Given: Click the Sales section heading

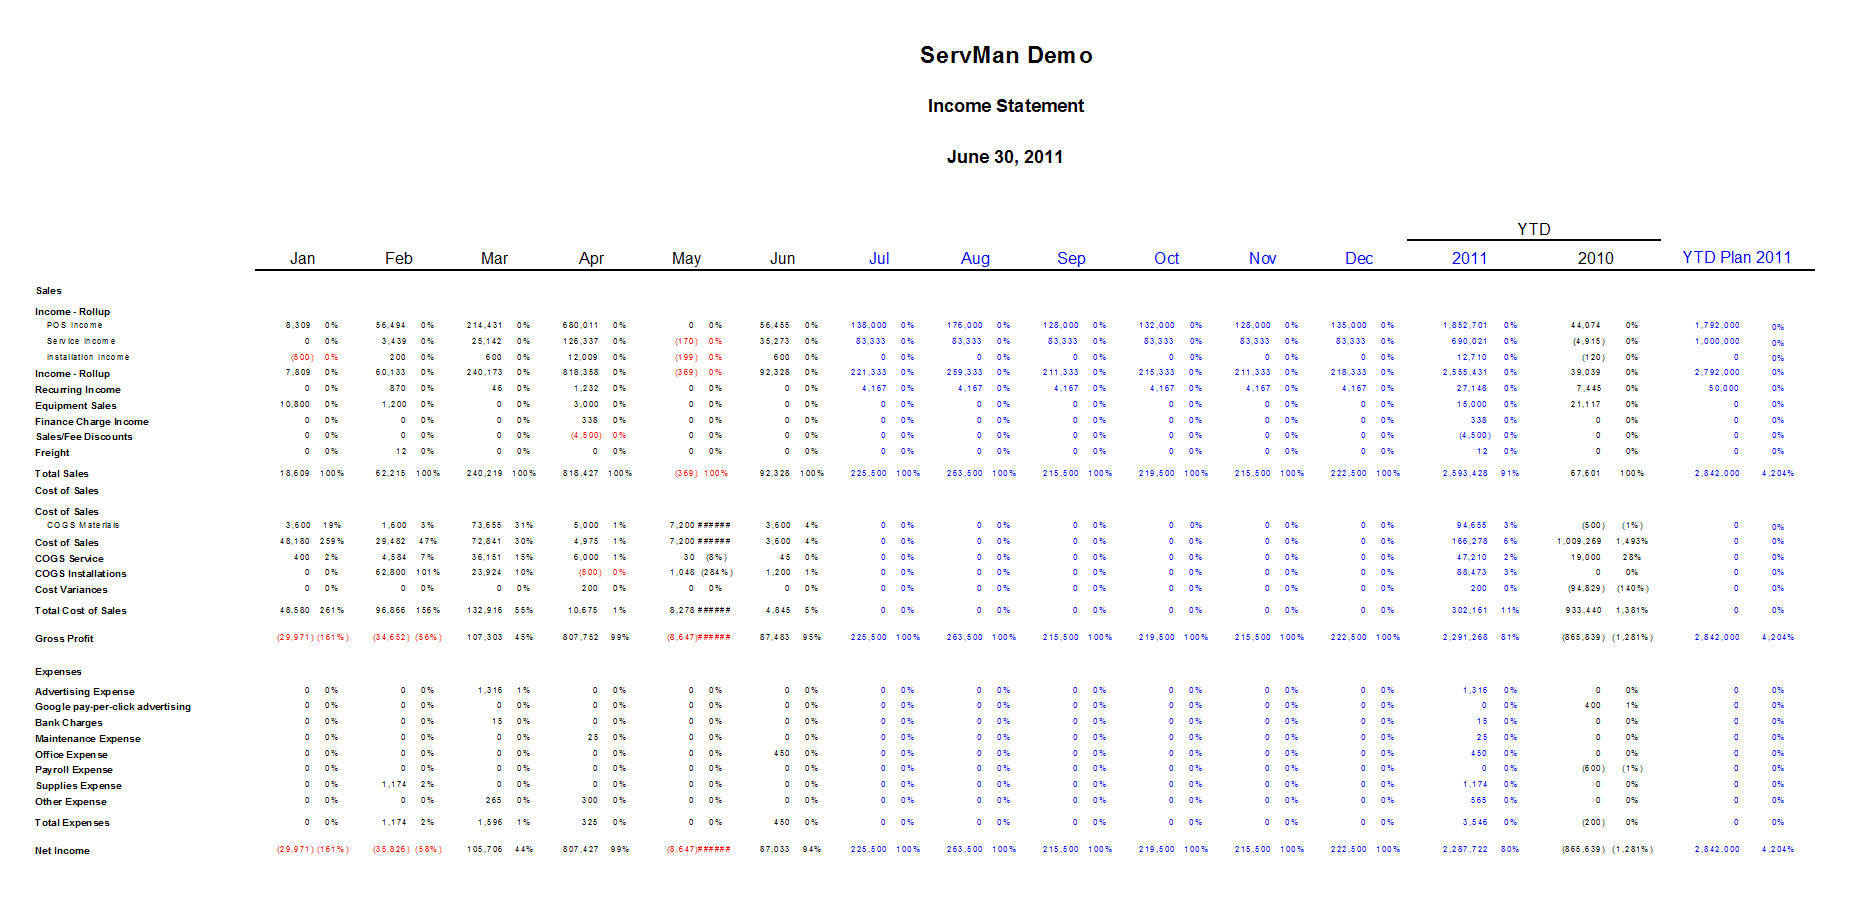Looking at the screenshot, I should (49, 291).
